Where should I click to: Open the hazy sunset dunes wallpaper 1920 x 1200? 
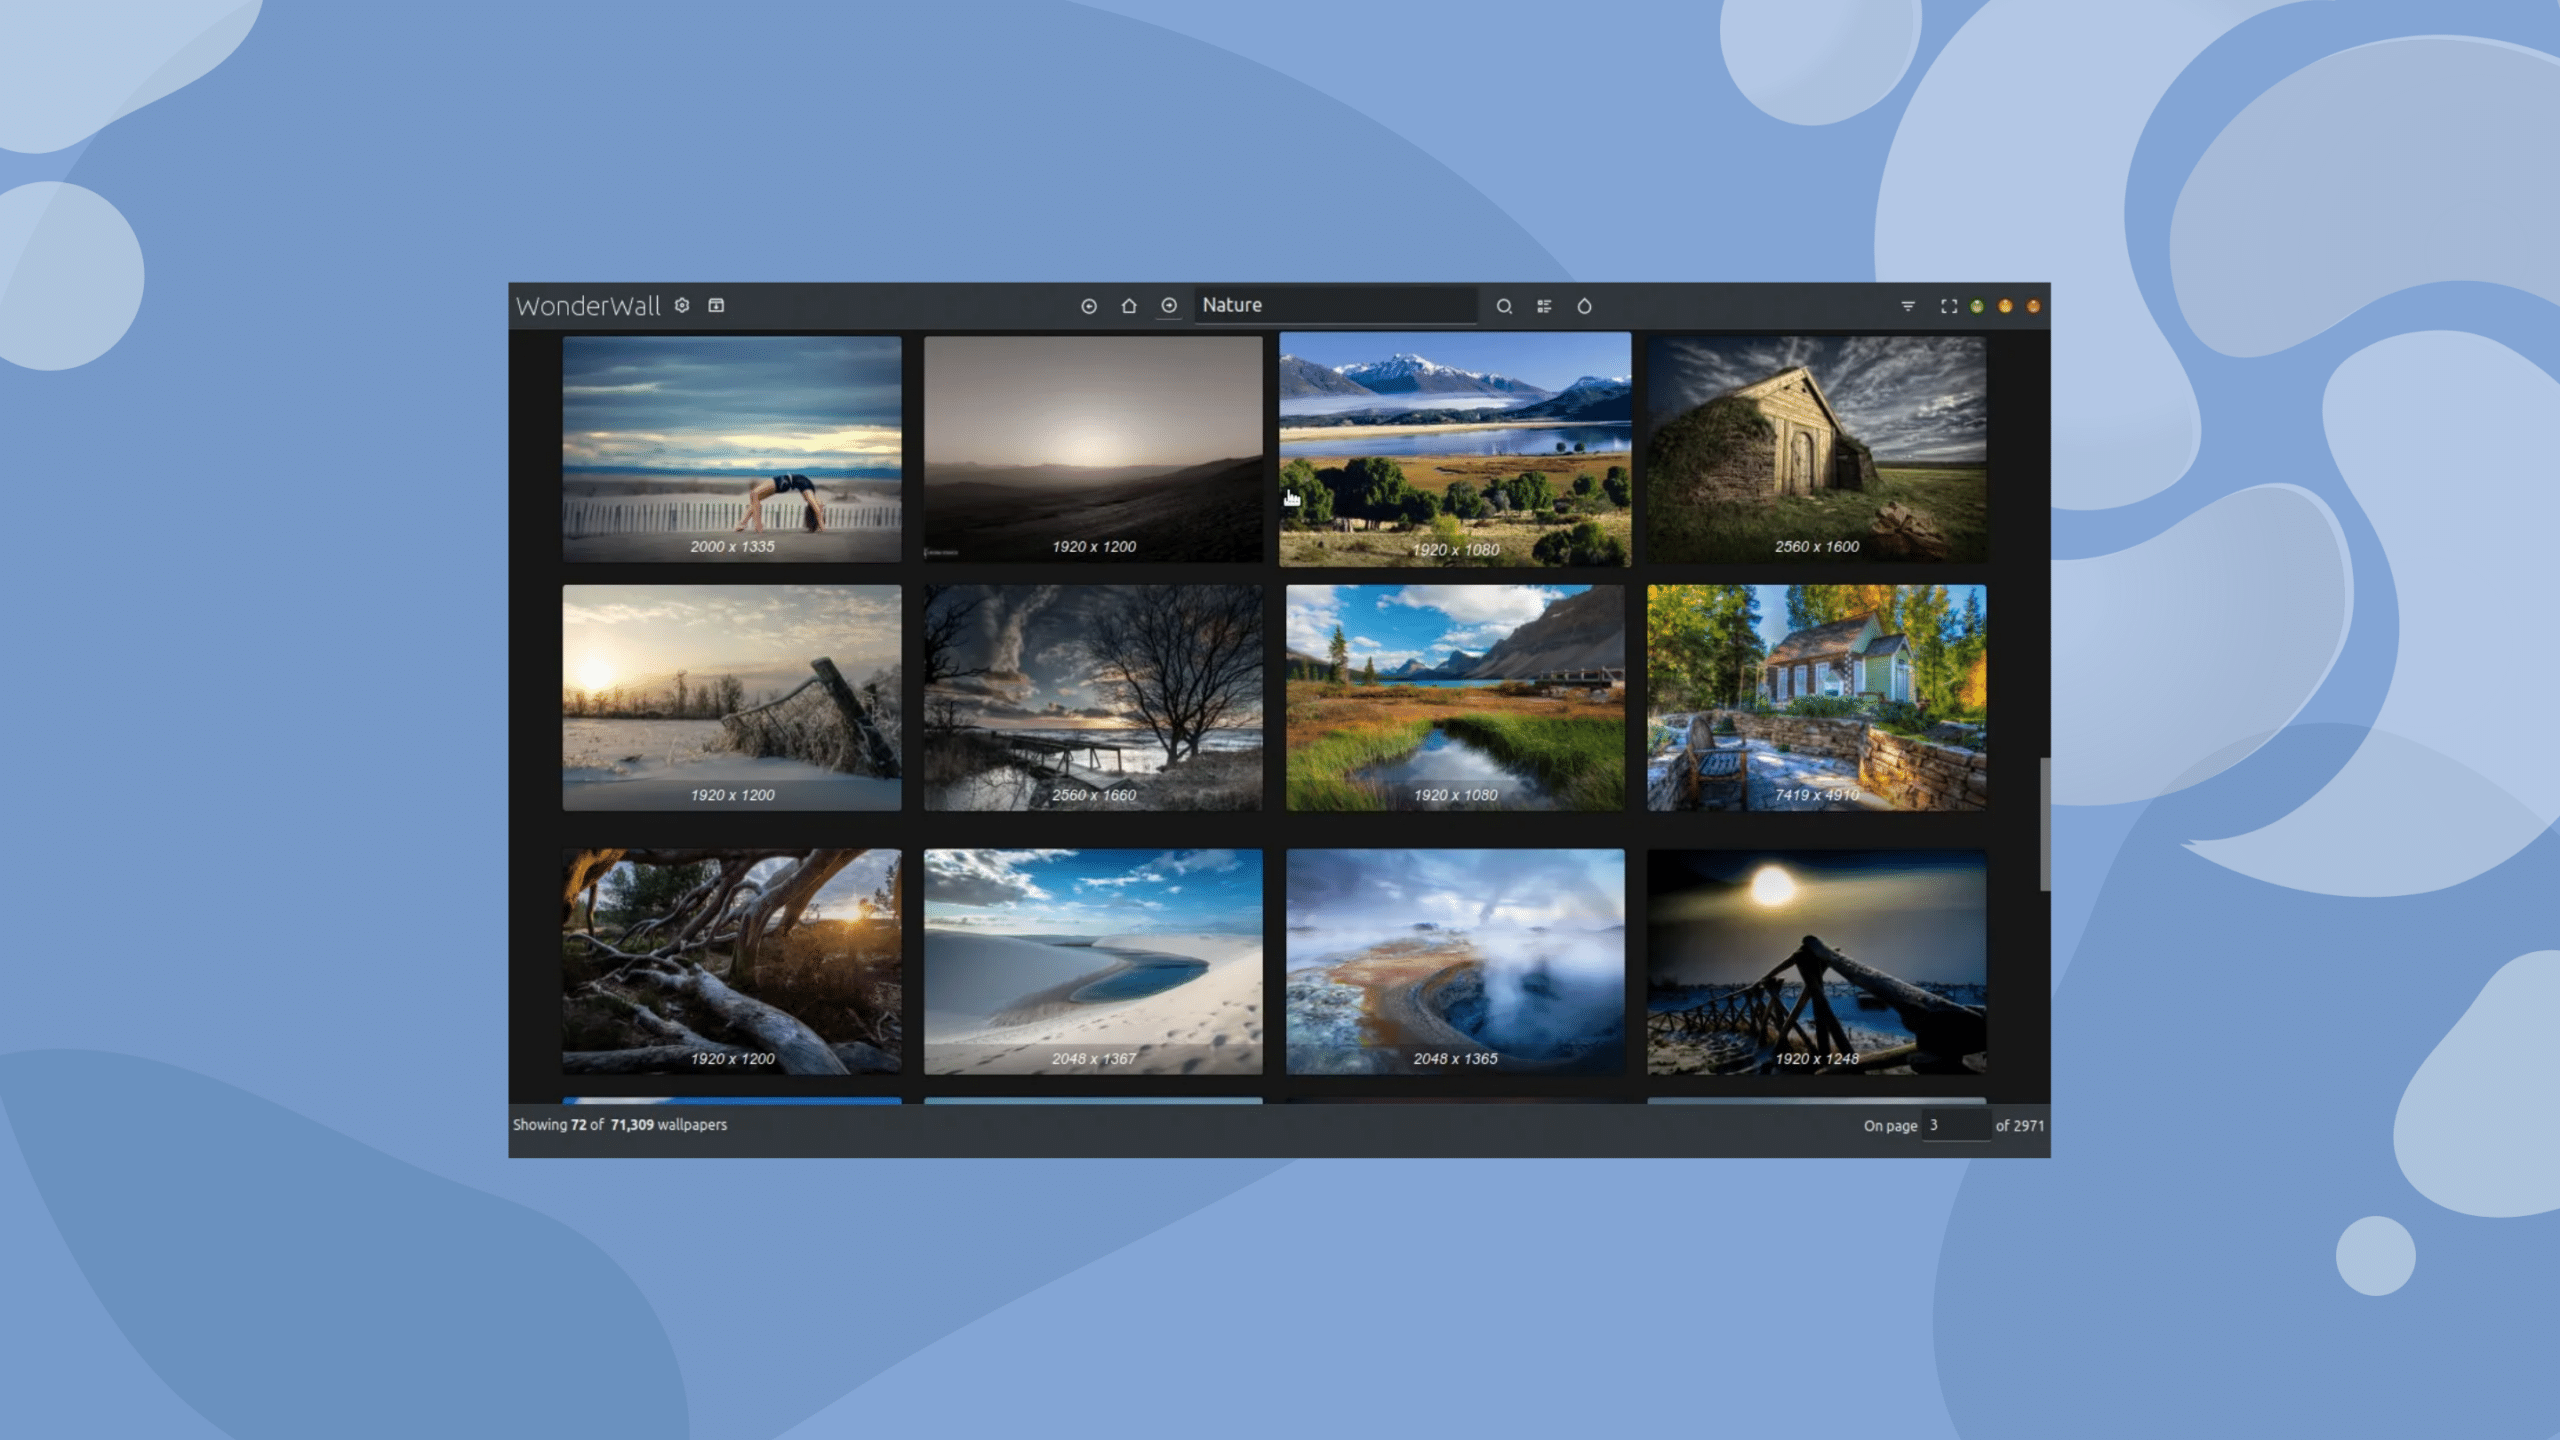(1093, 449)
